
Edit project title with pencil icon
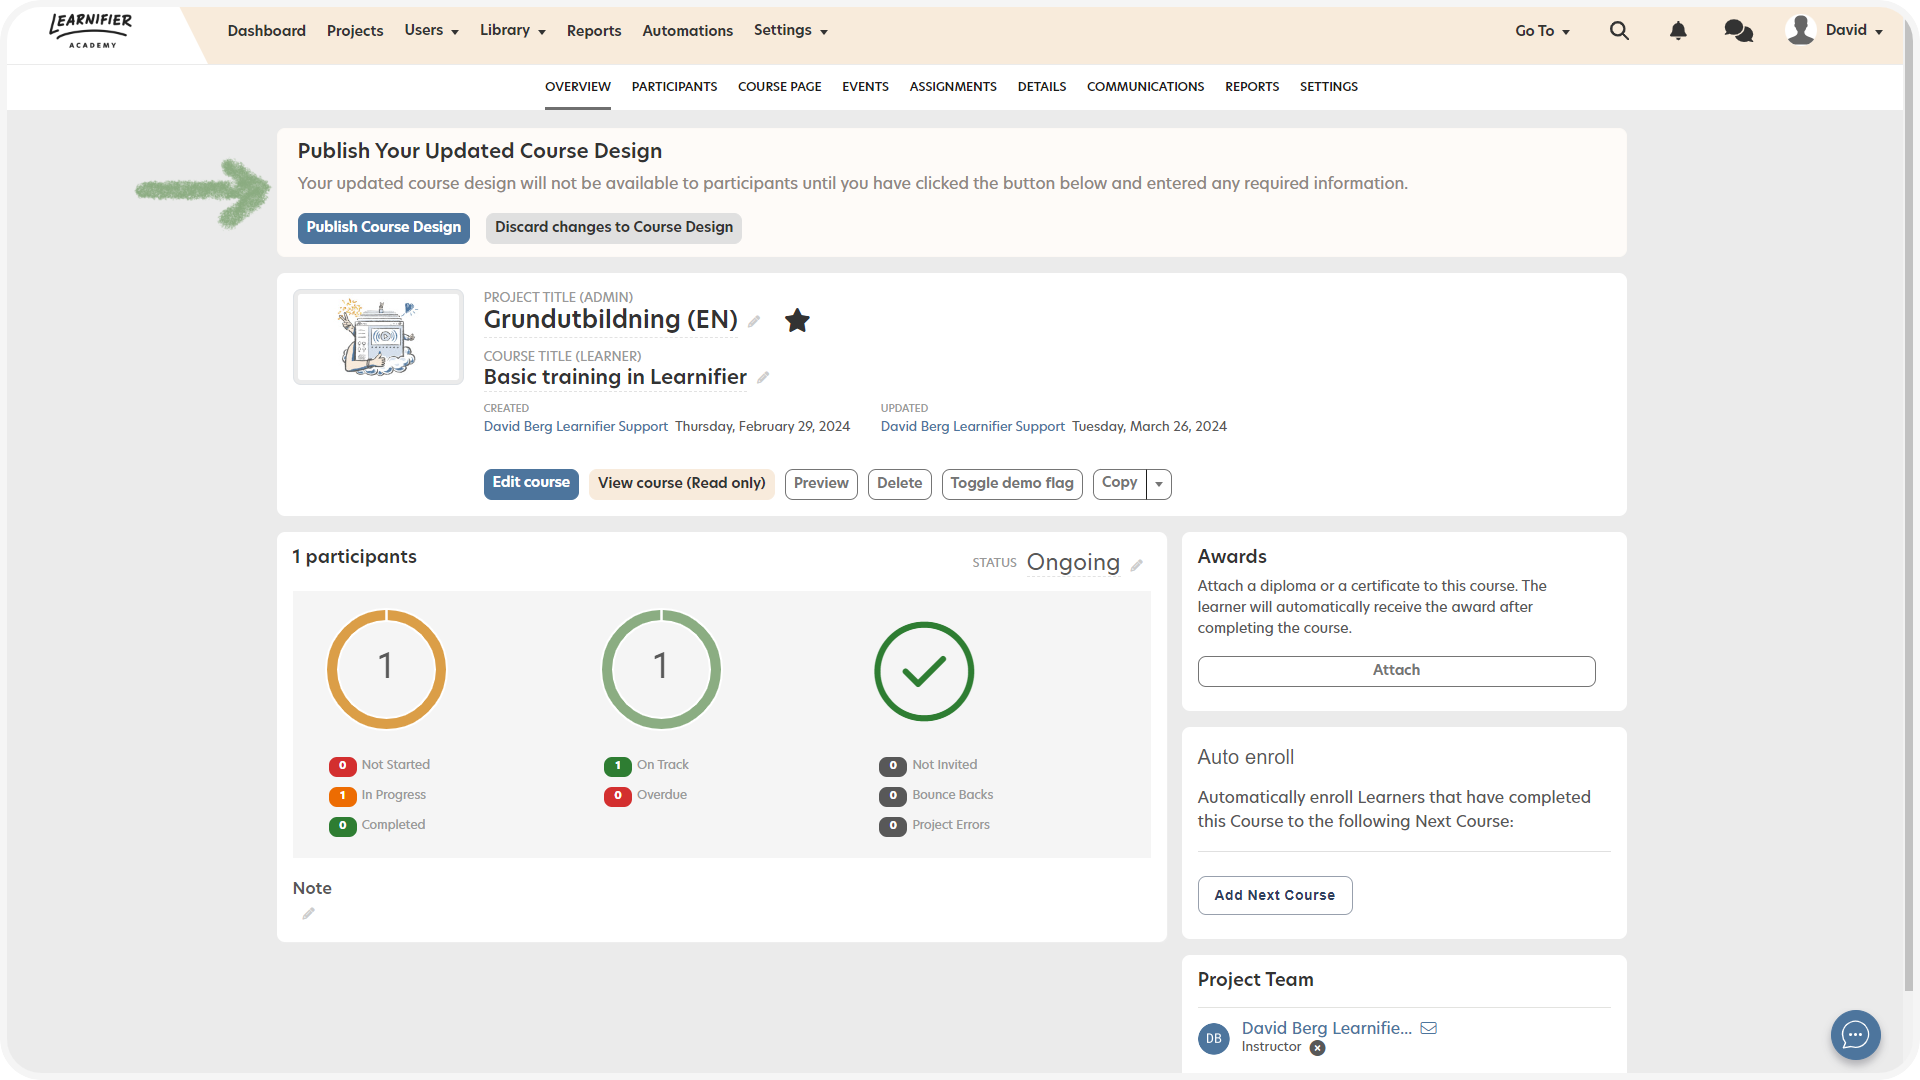[754, 321]
